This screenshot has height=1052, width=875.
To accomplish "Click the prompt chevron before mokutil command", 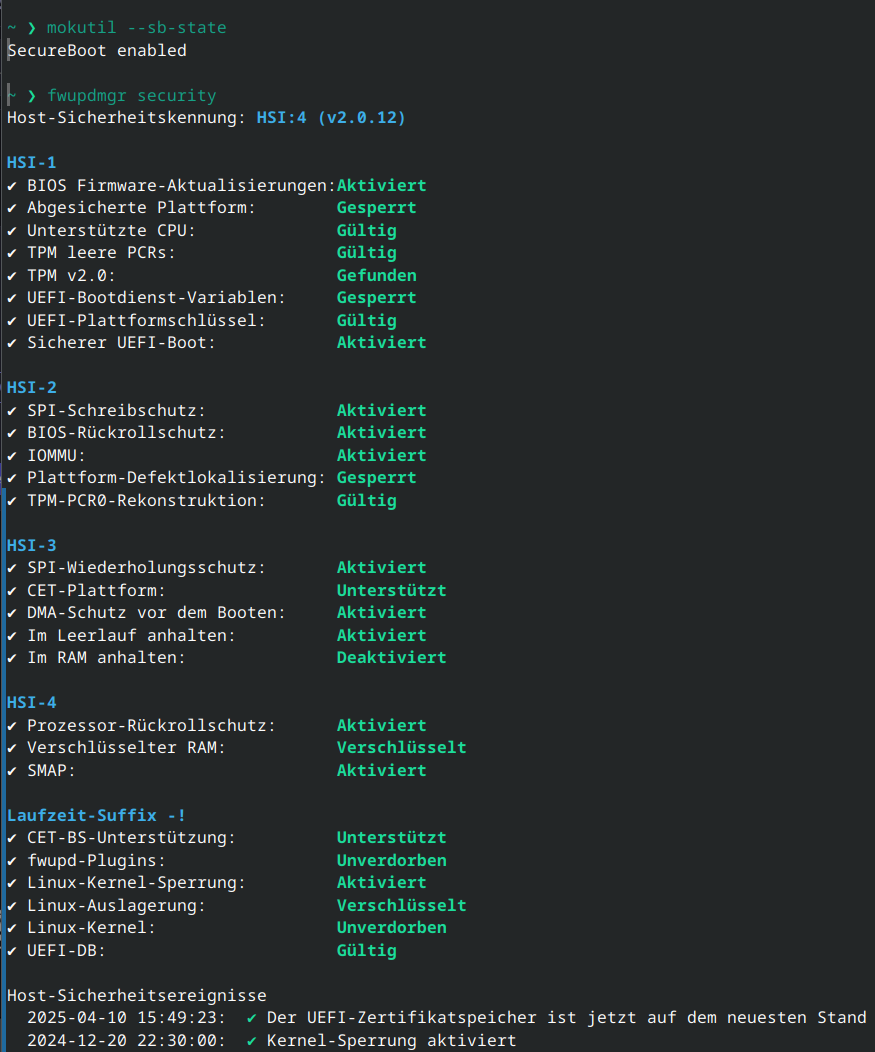I will point(31,28).
